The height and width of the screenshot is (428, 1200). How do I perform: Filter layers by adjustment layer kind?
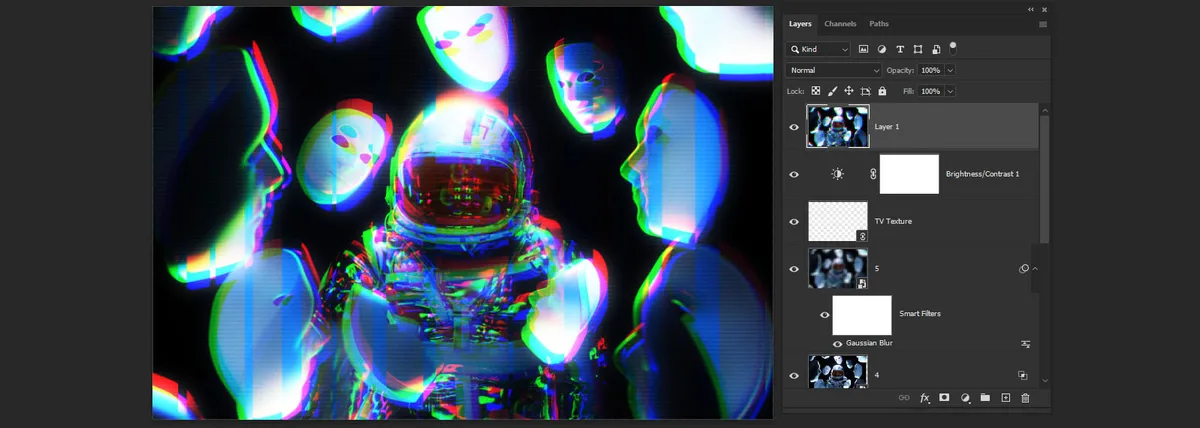pyautogui.click(x=881, y=49)
